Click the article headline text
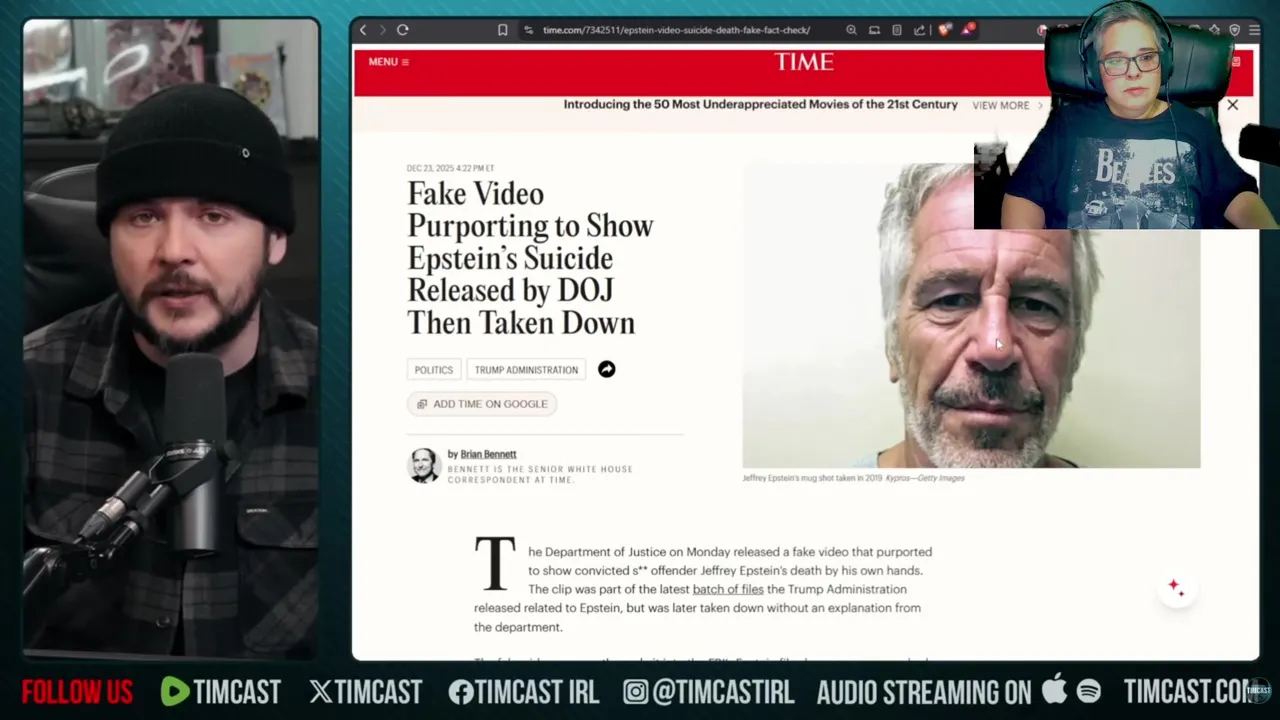Image resolution: width=1280 pixels, height=720 pixels. click(x=530, y=258)
